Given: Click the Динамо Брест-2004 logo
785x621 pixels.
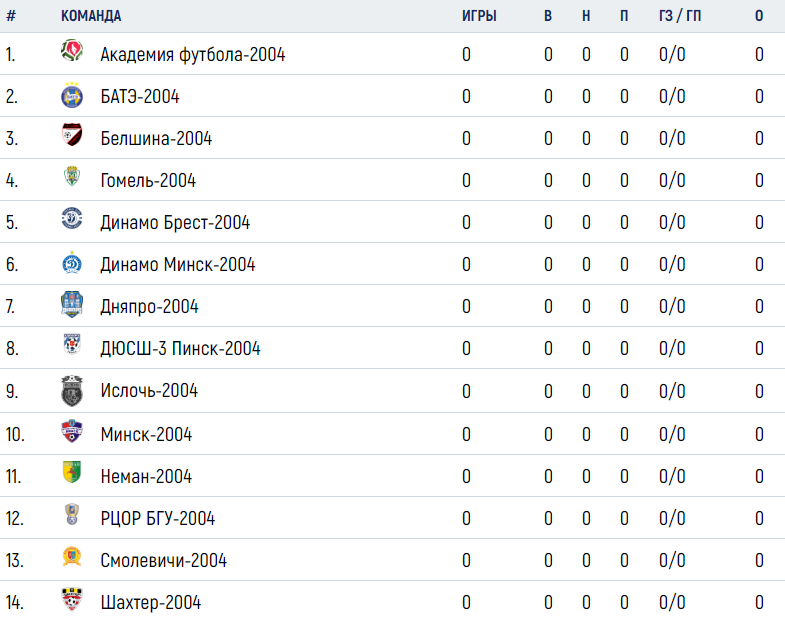Looking at the screenshot, I should tap(72, 218).
